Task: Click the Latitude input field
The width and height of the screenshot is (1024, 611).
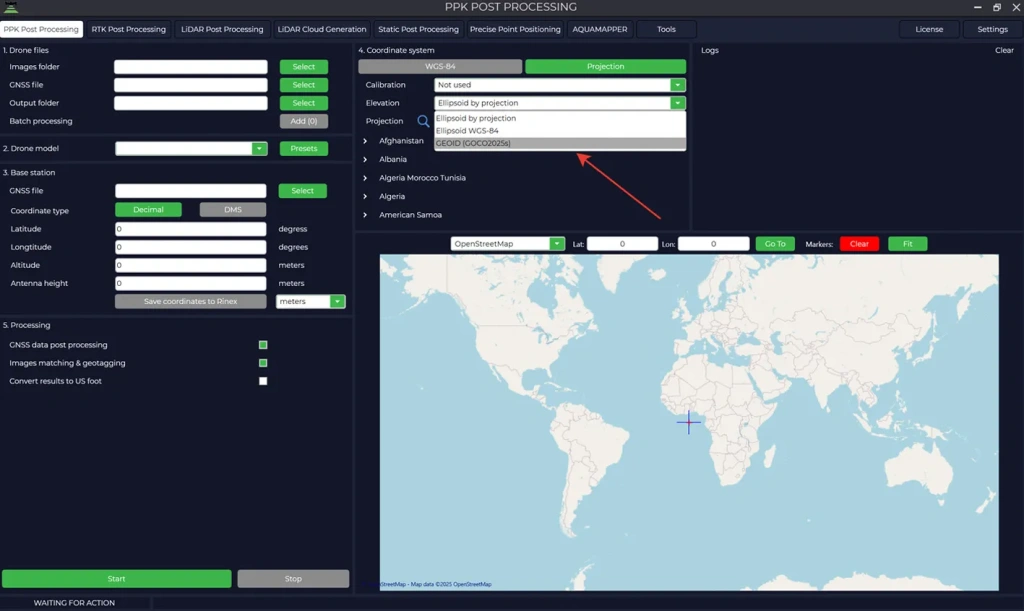Action: (x=190, y=228)
